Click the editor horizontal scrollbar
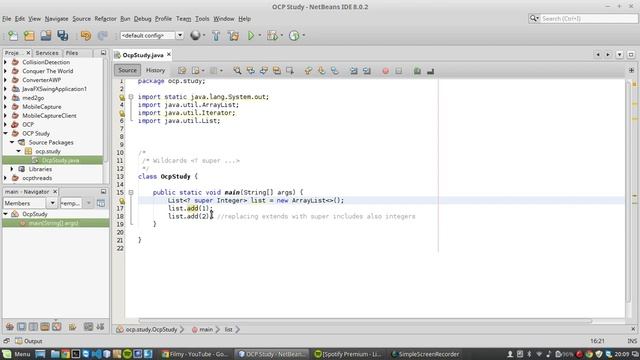This screenshot has width=640, height=360. [x=364, y=321]
